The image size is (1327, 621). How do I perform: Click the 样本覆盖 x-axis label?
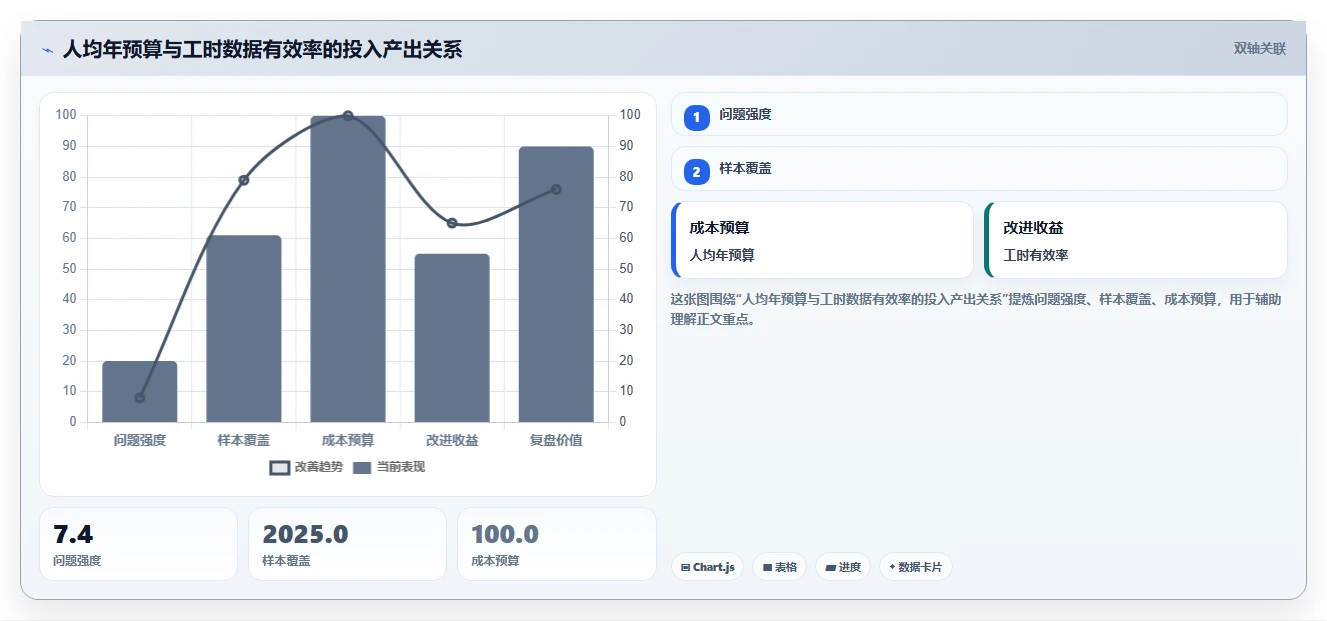click(244, 440)
